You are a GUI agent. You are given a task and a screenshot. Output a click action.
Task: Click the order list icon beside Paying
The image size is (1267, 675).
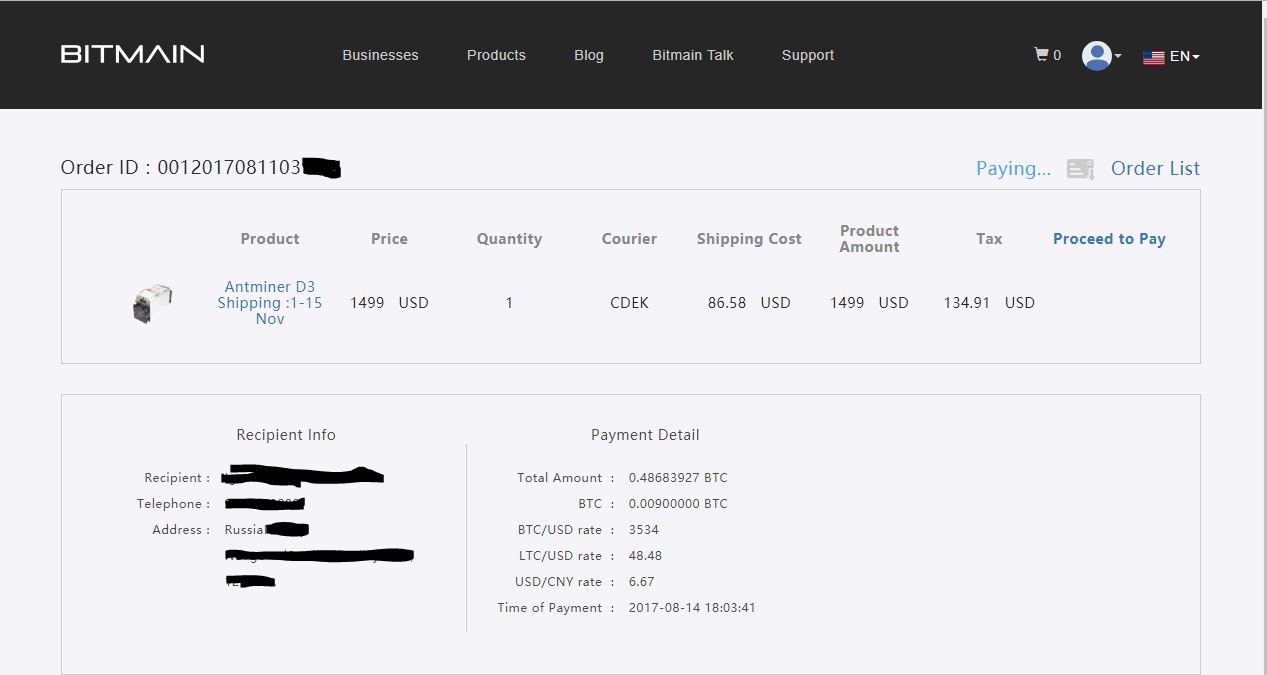1080,169
